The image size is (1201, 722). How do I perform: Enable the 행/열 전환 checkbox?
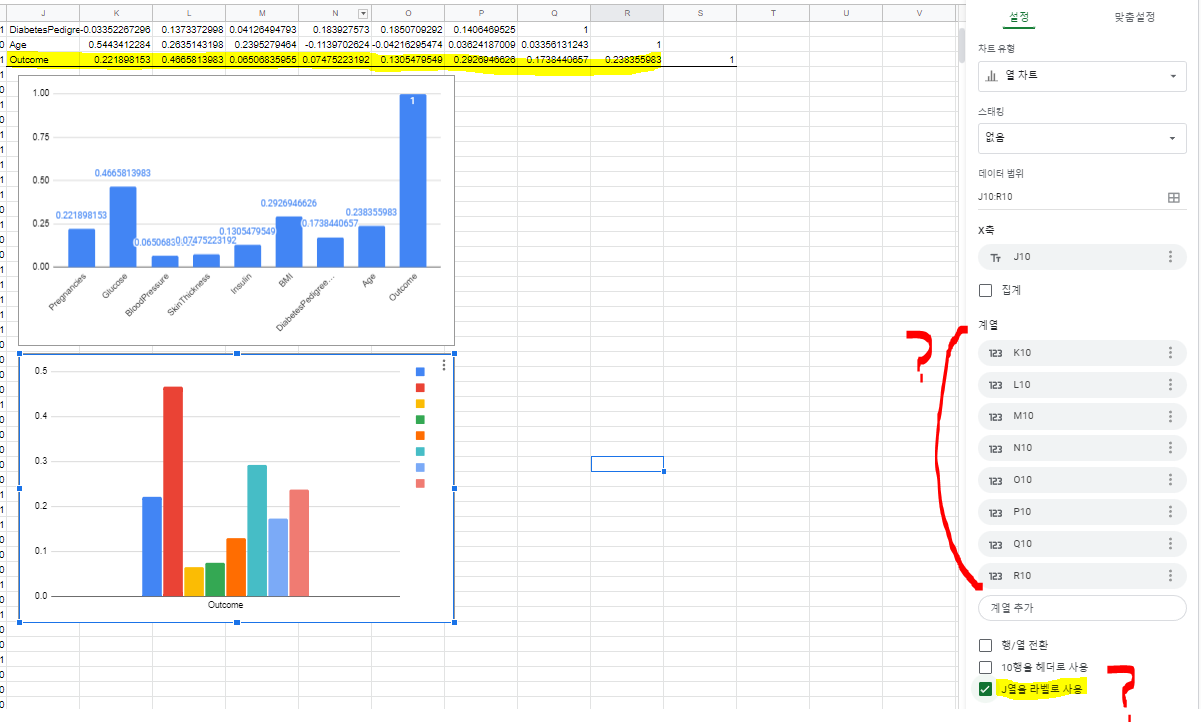[x=986, y=645]
